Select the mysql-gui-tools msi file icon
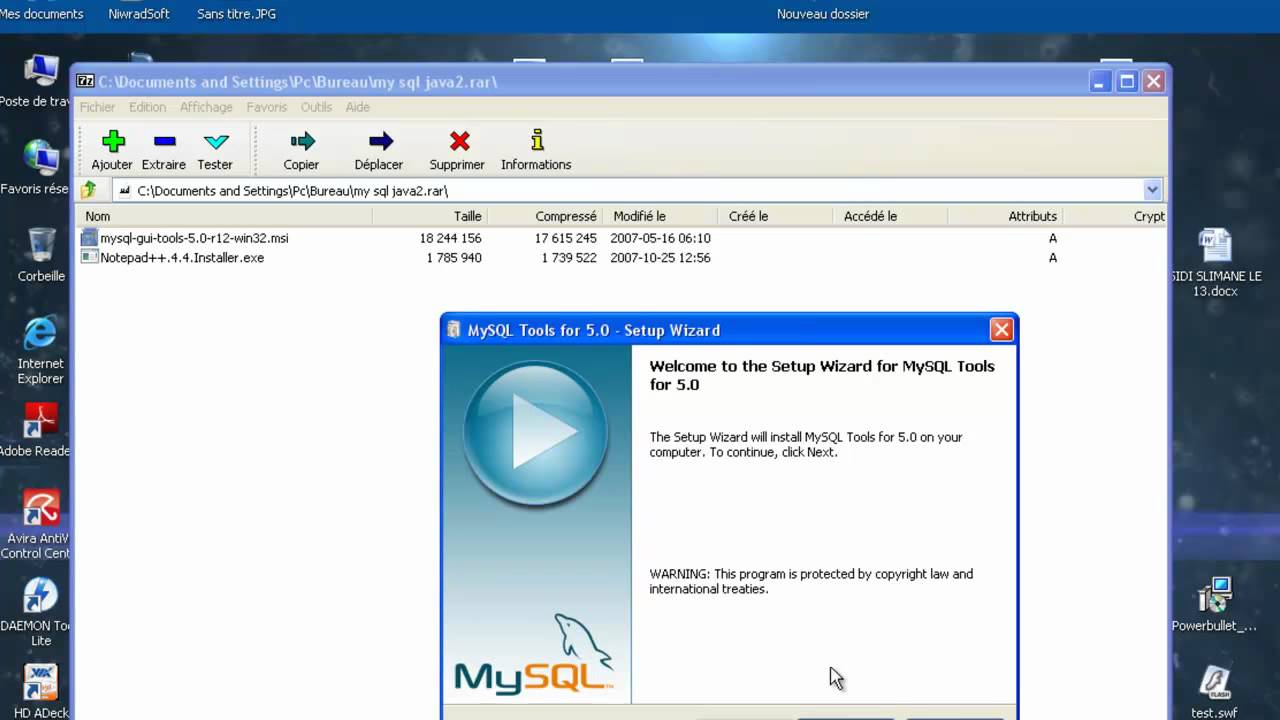The image size is (1280, 720). [89, 238]
